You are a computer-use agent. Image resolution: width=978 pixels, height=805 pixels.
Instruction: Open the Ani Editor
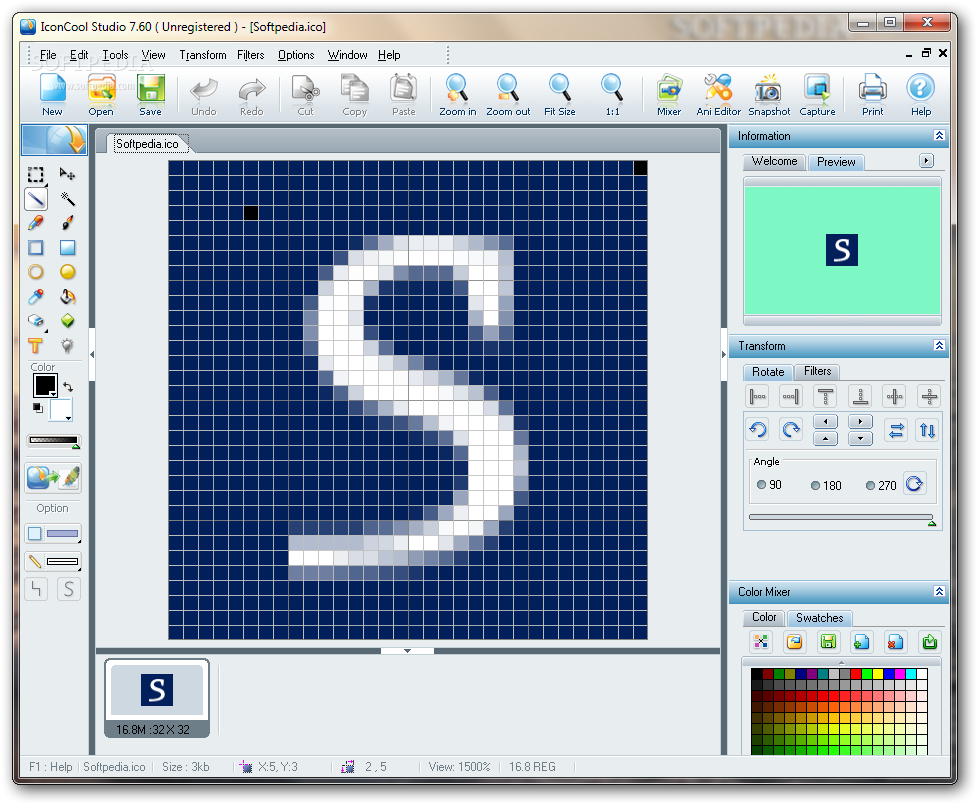[718, 94]
